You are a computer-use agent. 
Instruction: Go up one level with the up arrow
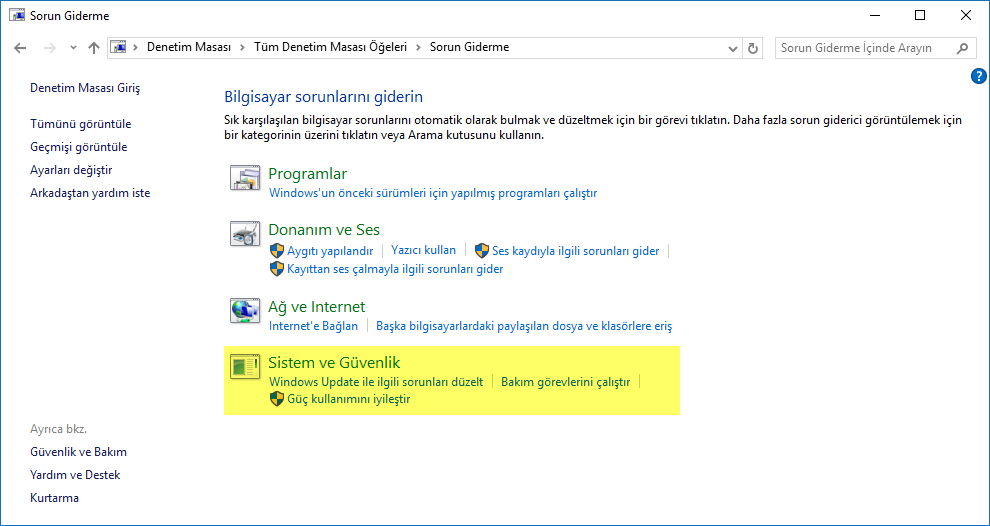(94, 47)
